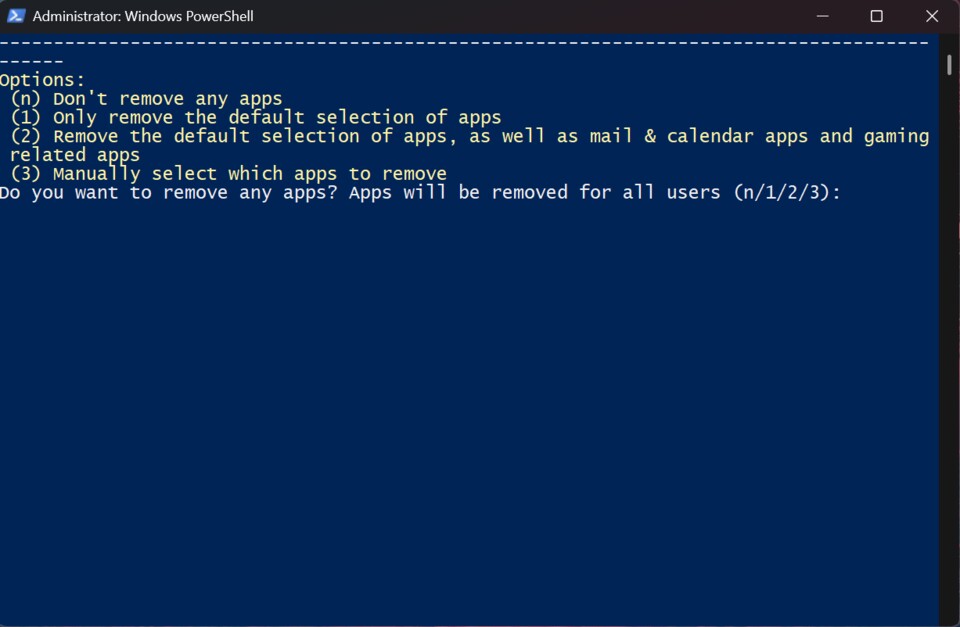
Task: Maximize the PowerShell window
Action: (876, 16)
